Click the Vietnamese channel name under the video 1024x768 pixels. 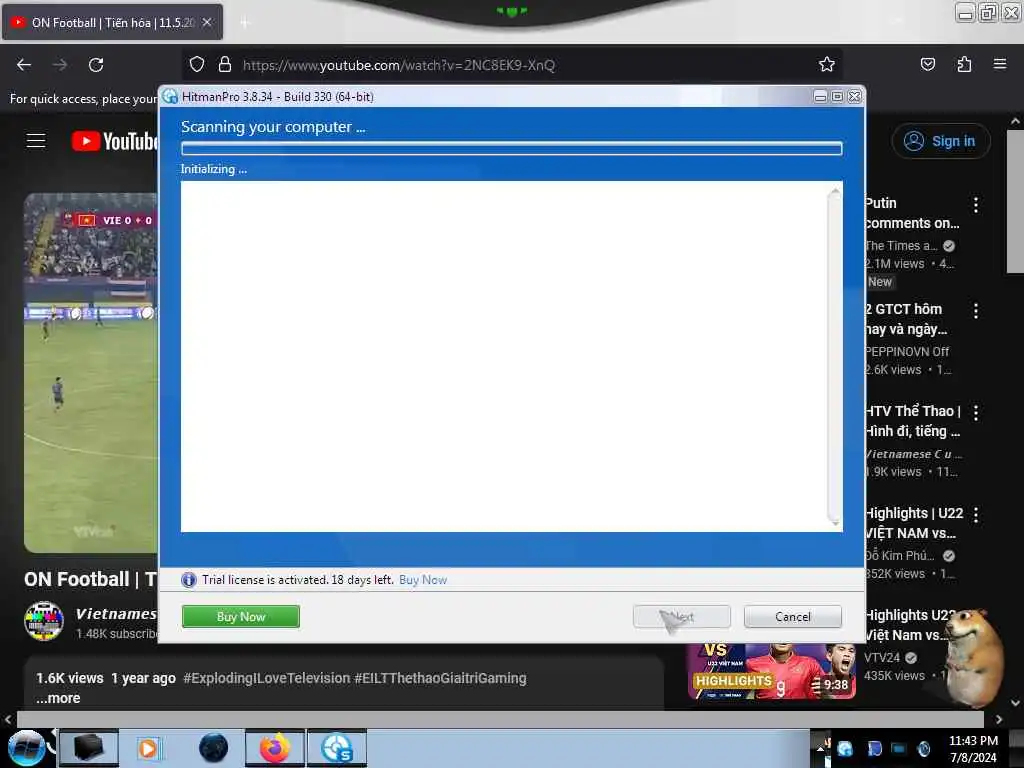(x=116, y=613)
